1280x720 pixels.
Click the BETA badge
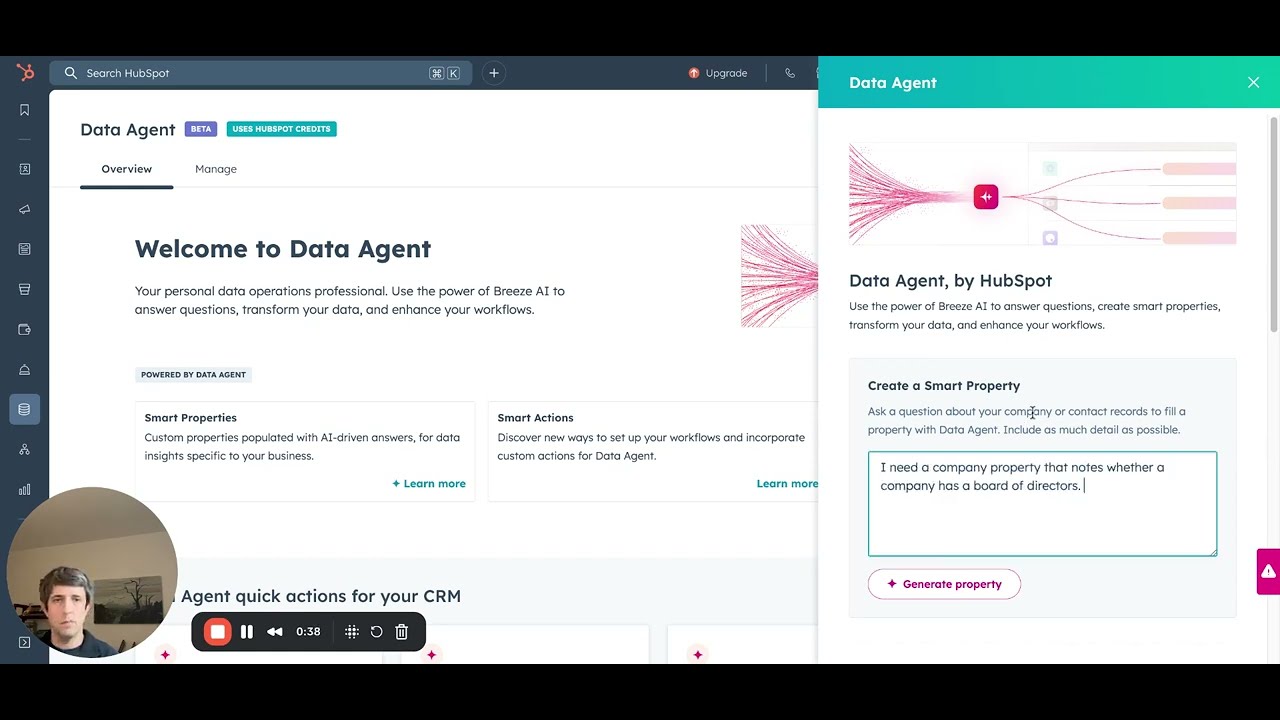coord(201,129)
